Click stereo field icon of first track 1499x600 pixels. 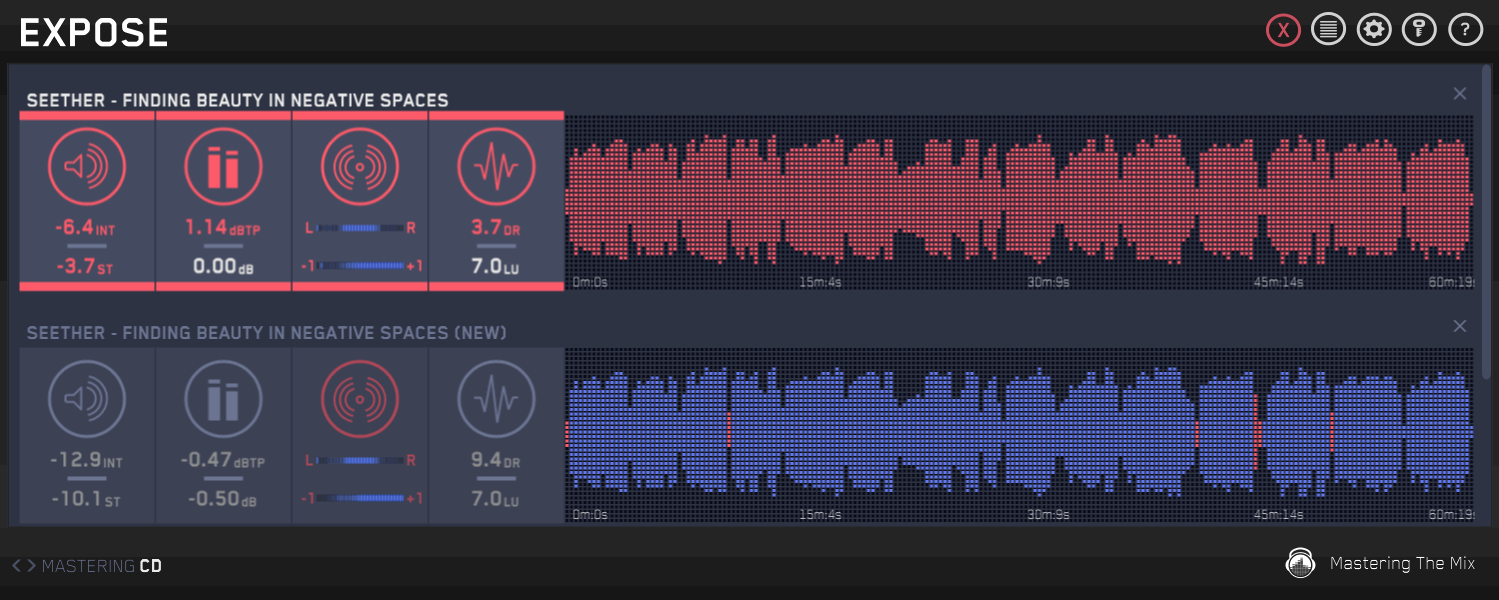pyautogui.click(x=360, y=167)
